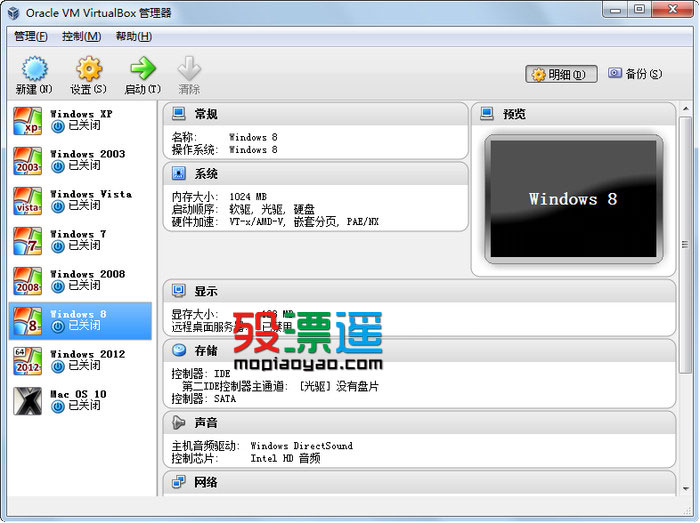The height and width of the screenshot is (523, 700).
Task: Click power state icon under Windows 2012
Action: tap(58, 367)
